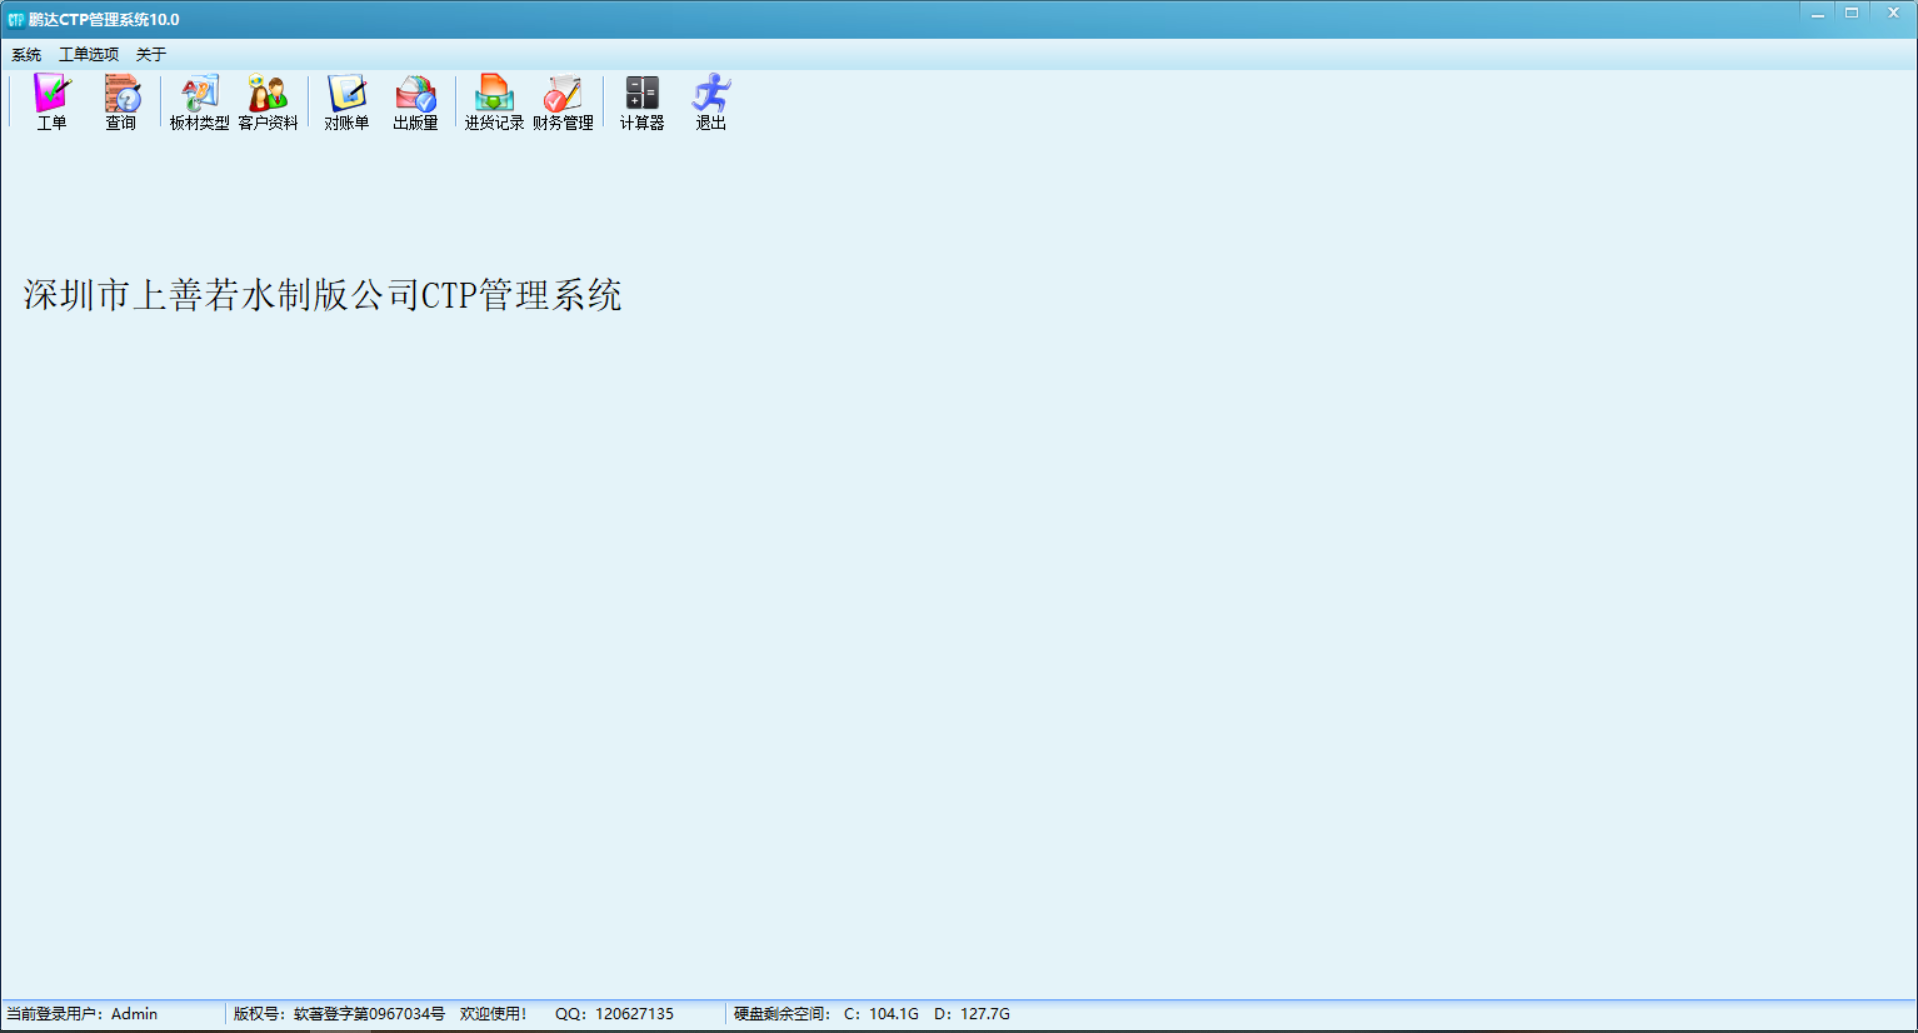
Task: Click the QQ number 120627135
Action: point(616,1013)
